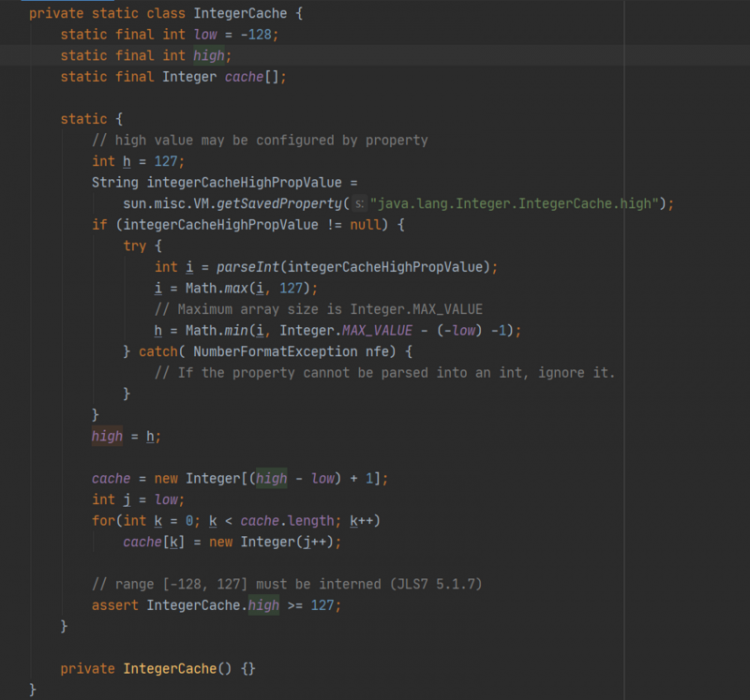Click the assert keyword

115,605
